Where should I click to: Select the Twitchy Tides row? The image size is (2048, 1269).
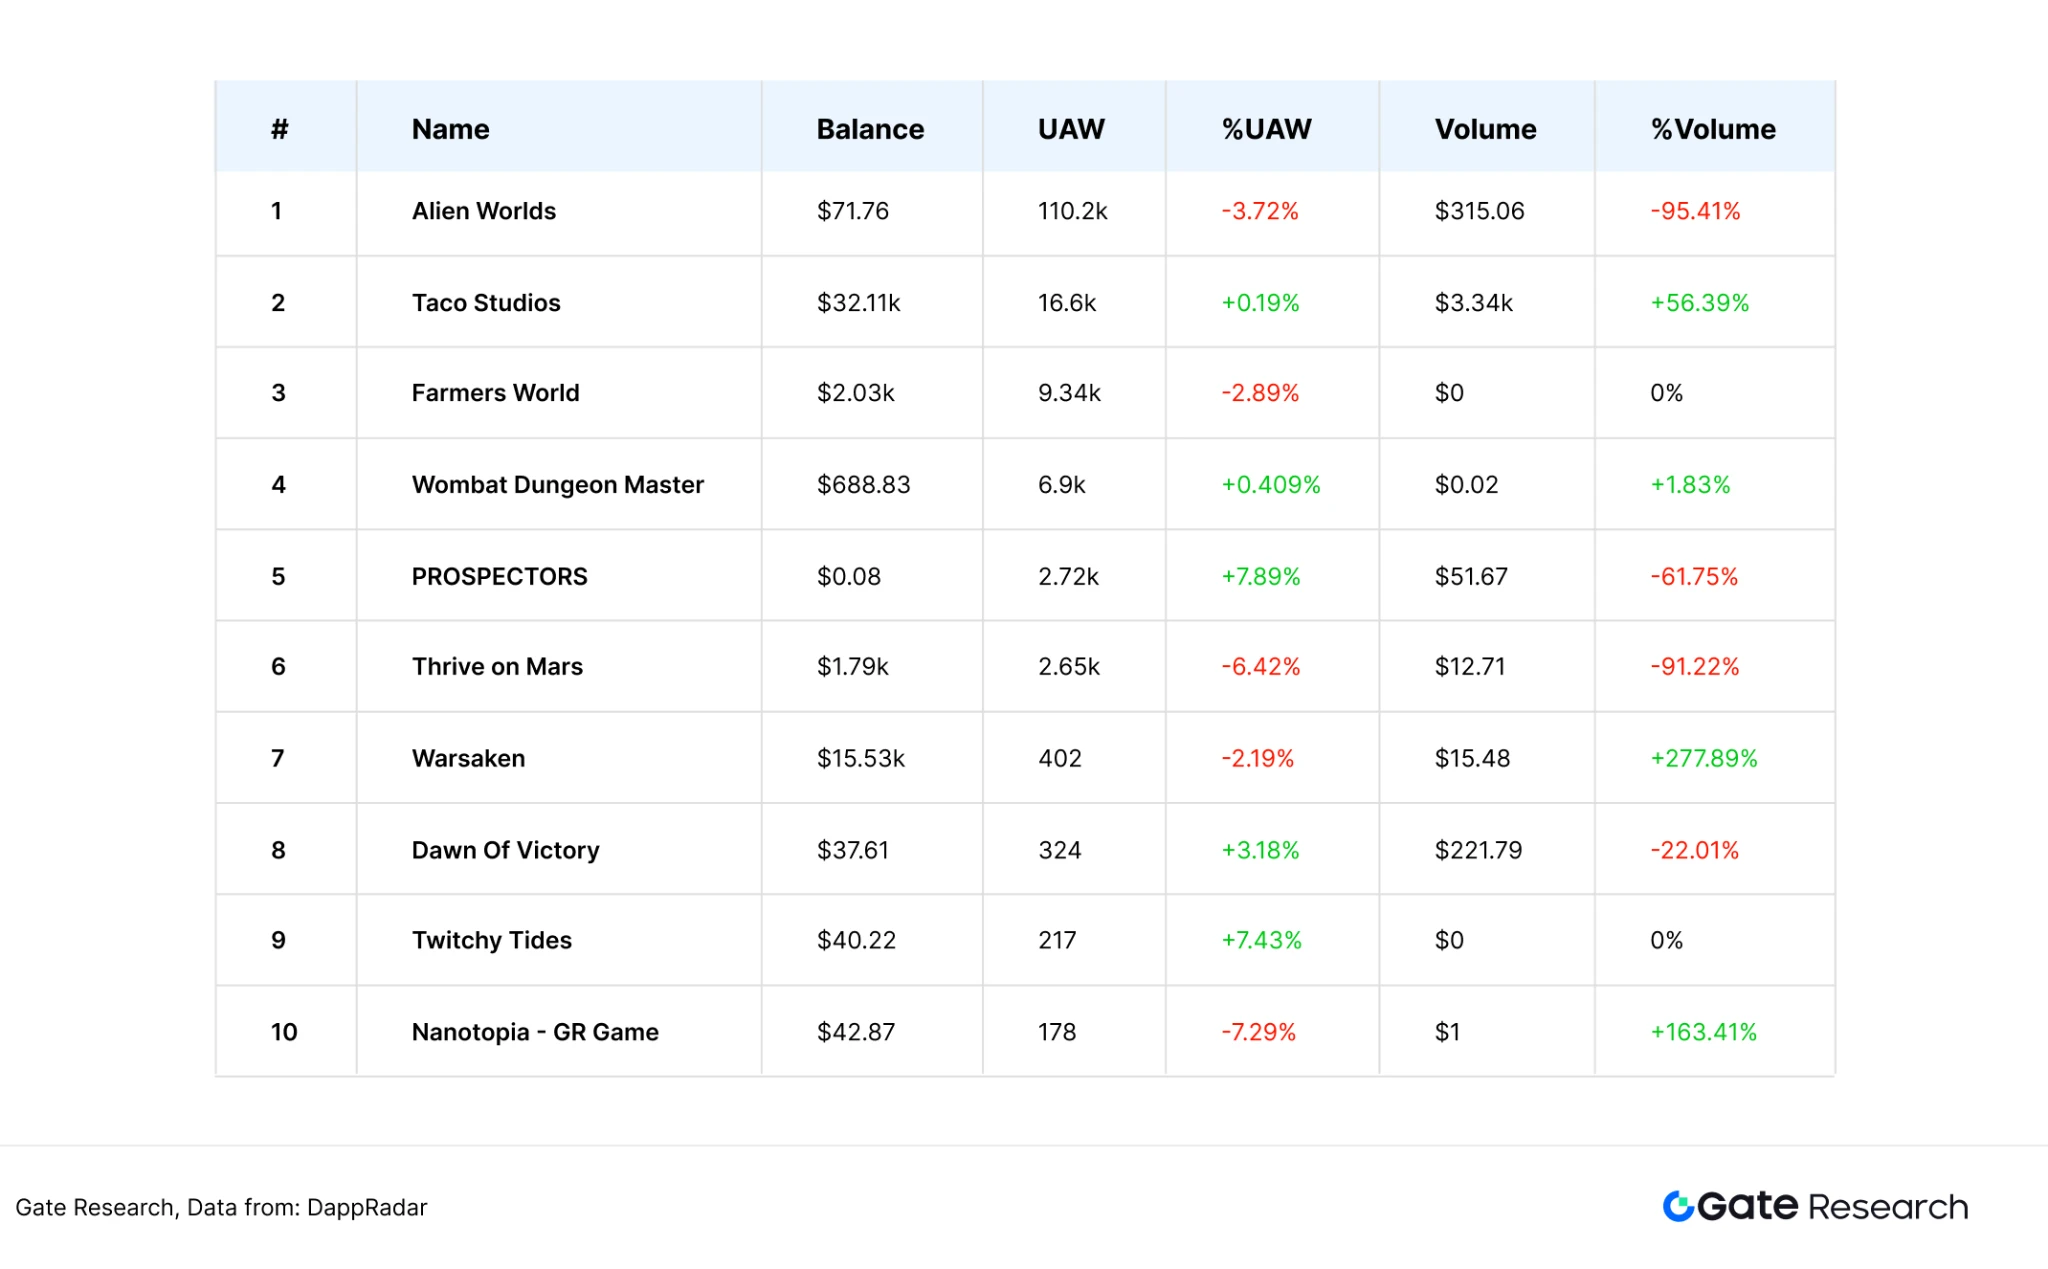click(491, 941)
